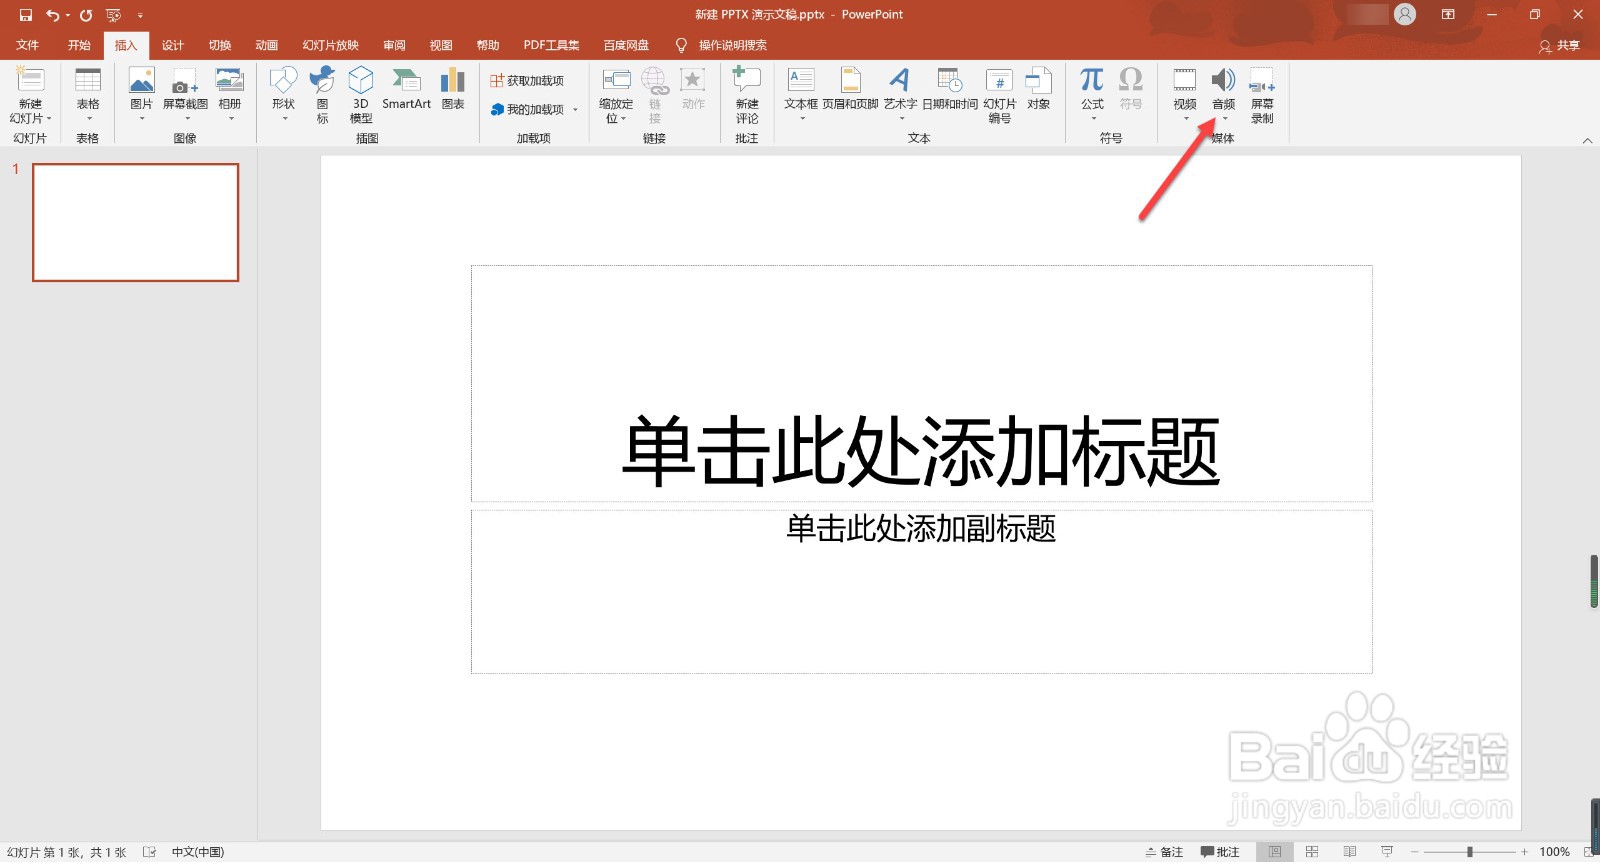Select slide 1 thumbnail

pos(136,222)
